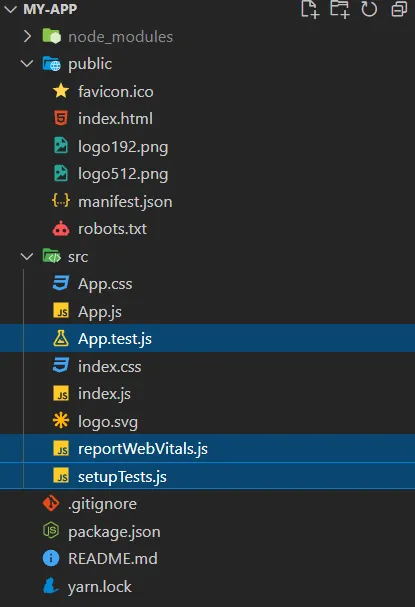Viewport: 415px width, 607px height.
Task: Open index.html file
Action: 115,119
